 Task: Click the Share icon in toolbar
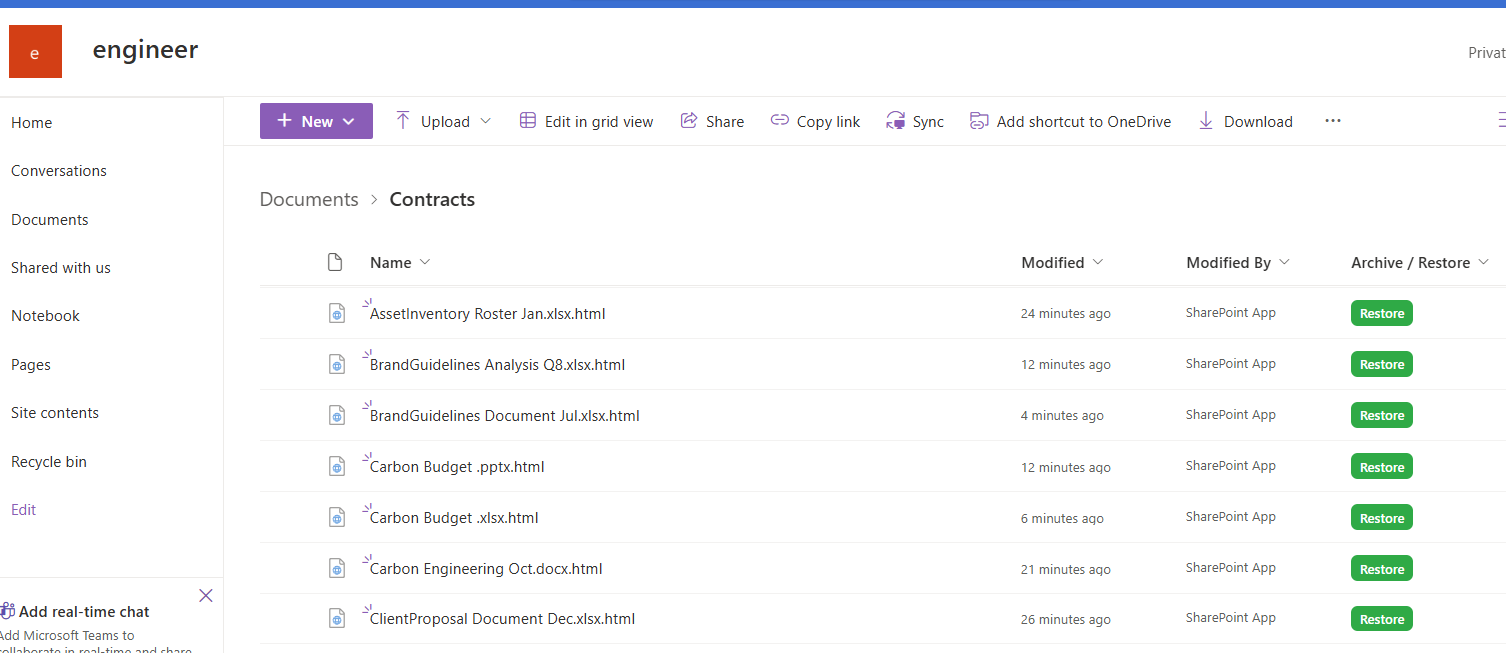click(x=689, y=121)
